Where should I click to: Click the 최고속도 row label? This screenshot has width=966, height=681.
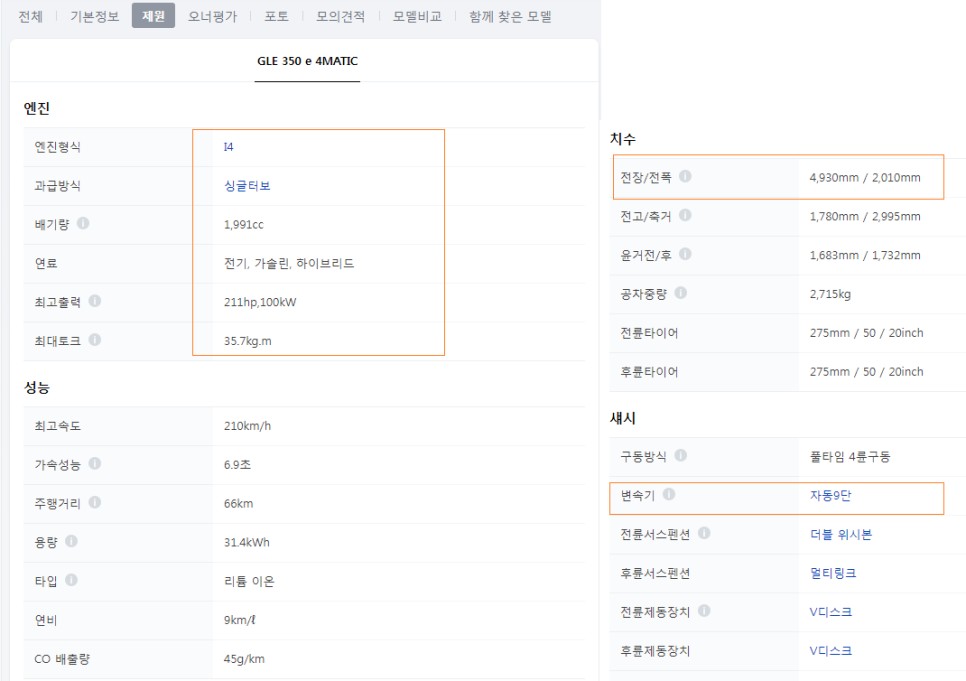(57, 426)
